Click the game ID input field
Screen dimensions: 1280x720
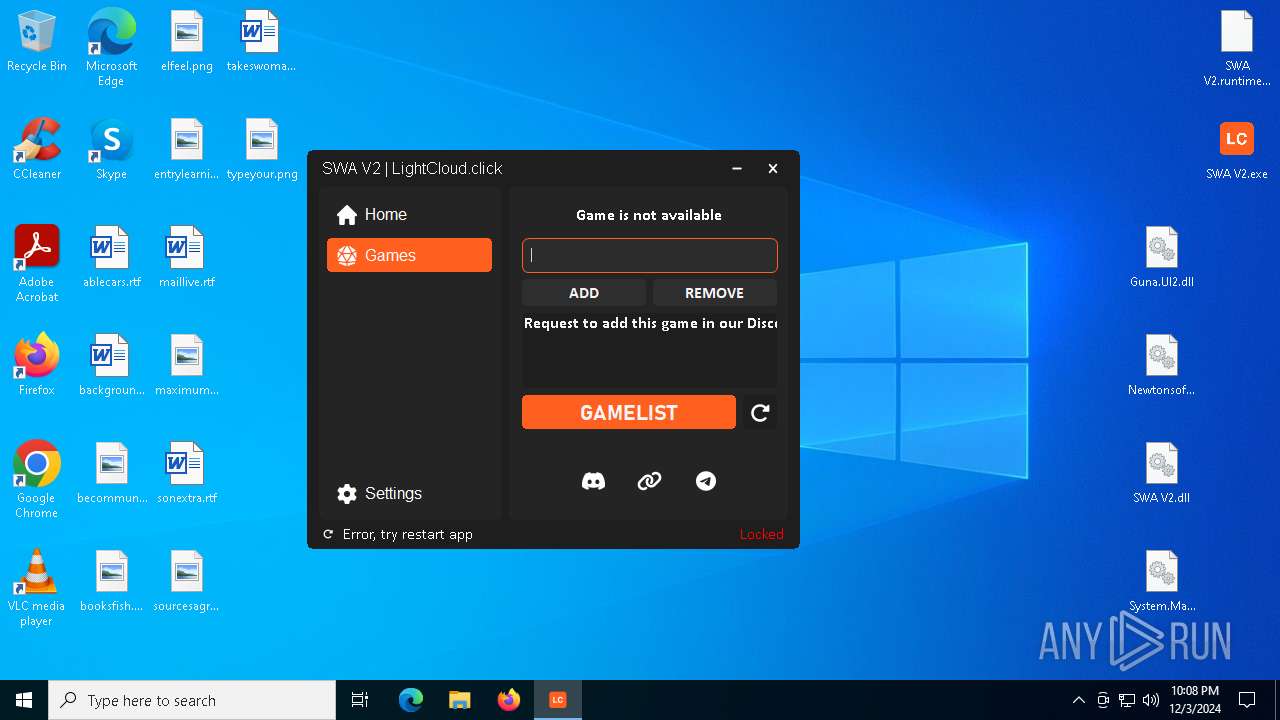[x=649, y=255]
